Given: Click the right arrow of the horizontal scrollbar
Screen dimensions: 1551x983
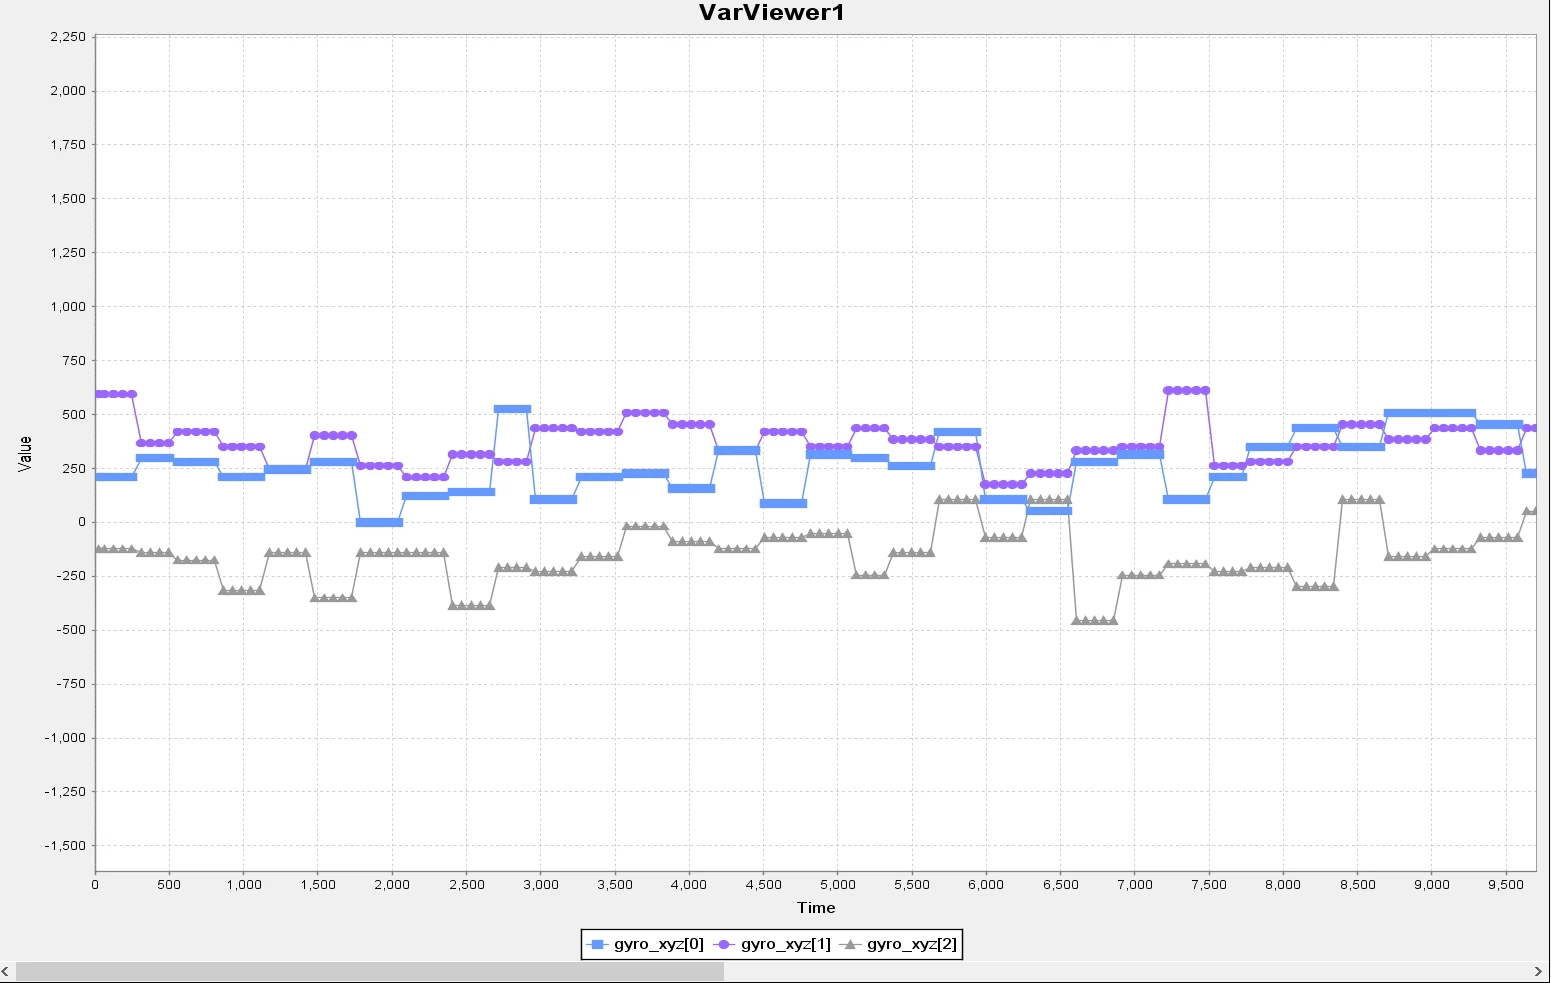Looking at the screenshot, I should (x=1538, y=971).
